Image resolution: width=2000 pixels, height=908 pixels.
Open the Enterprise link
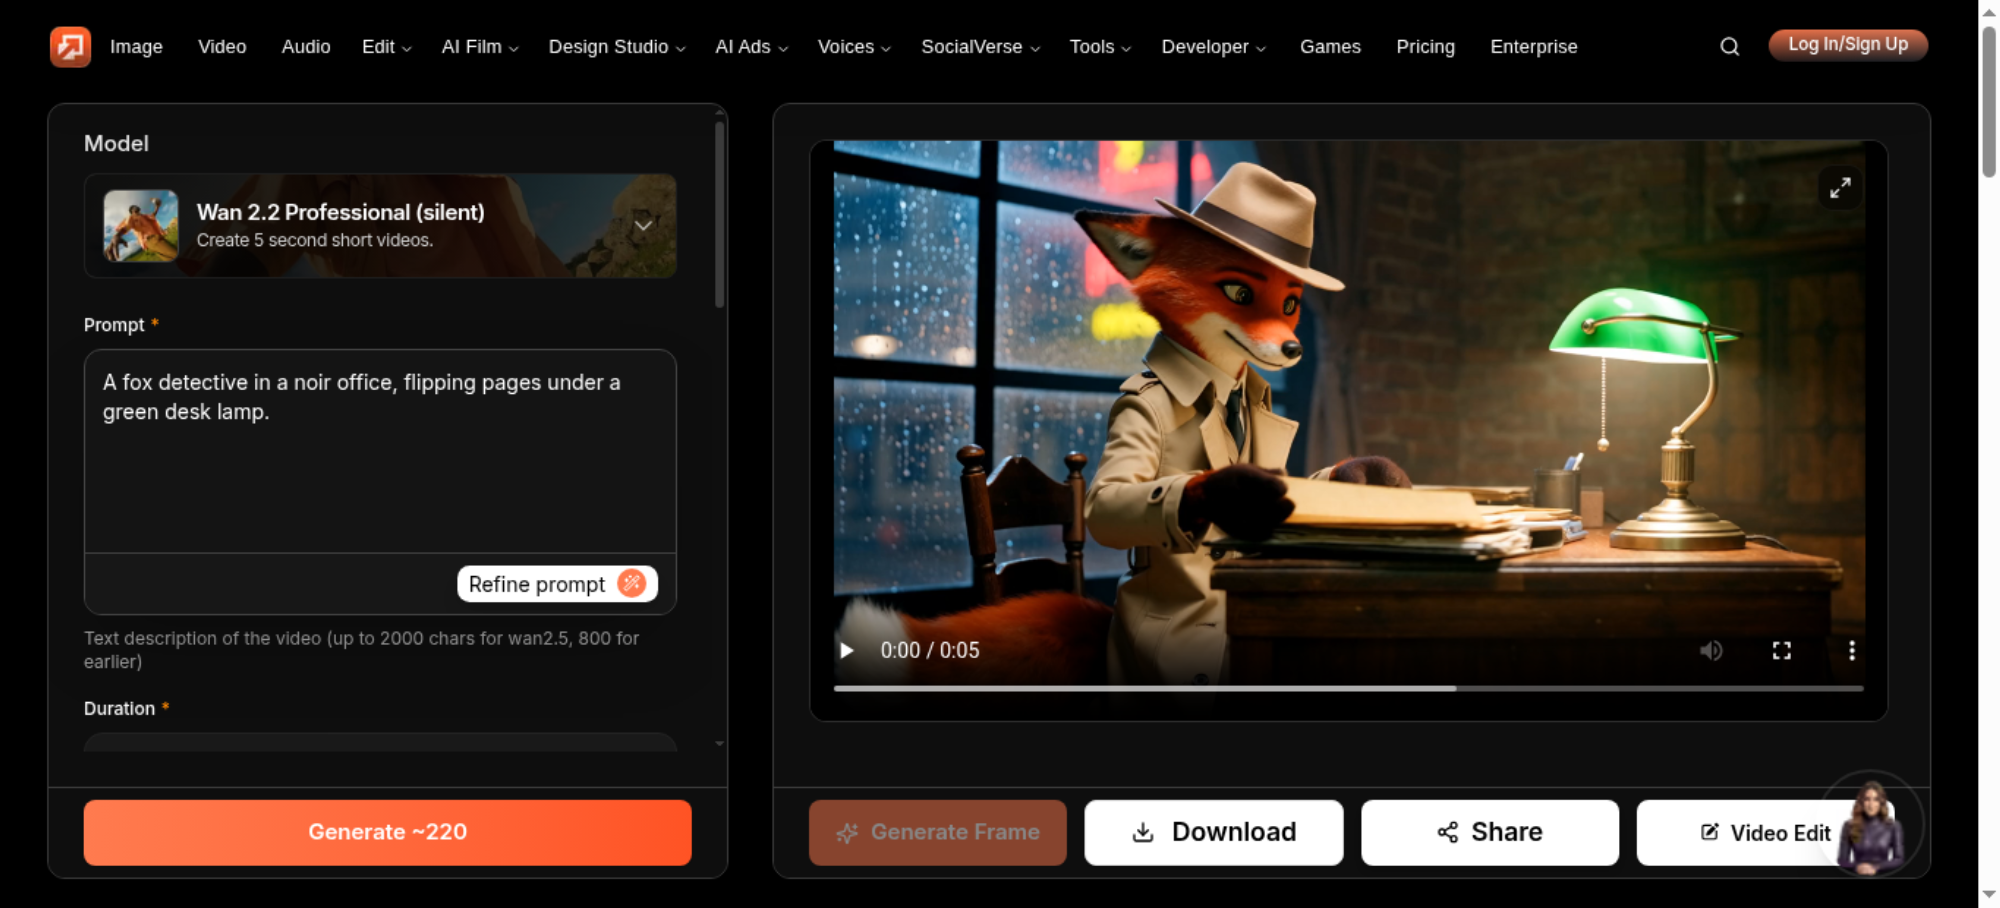tap(1533, 46)
